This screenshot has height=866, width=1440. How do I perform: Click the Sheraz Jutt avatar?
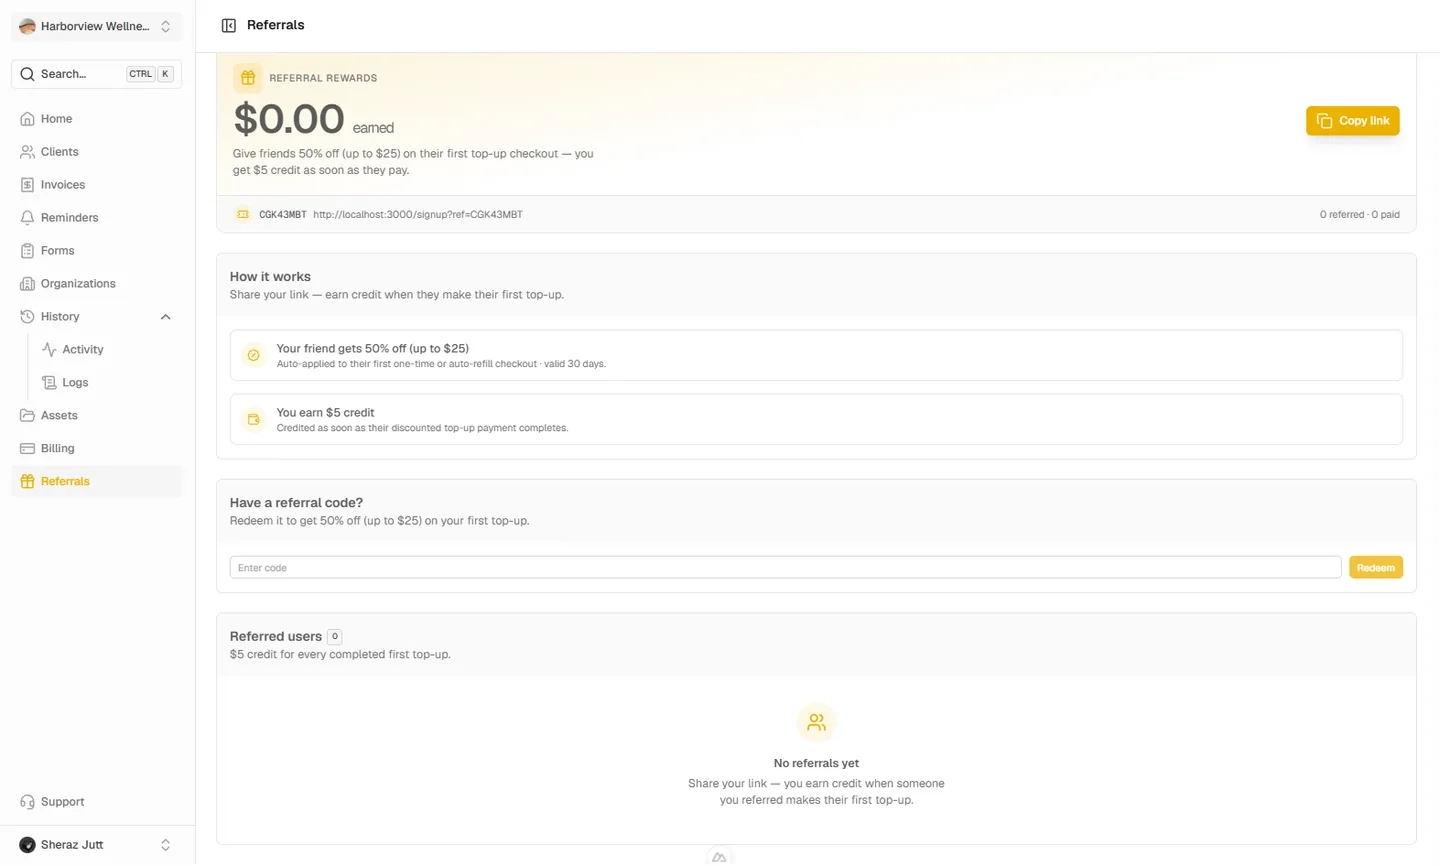[x=27, y=845]
